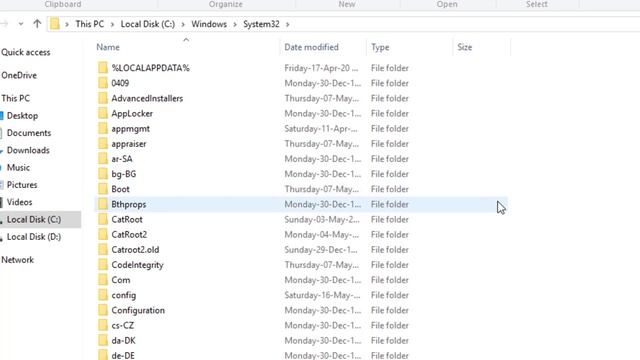Select the folder name Configuration
The image size is (640, 360).
pyautogui.click(x=138, y=311)
